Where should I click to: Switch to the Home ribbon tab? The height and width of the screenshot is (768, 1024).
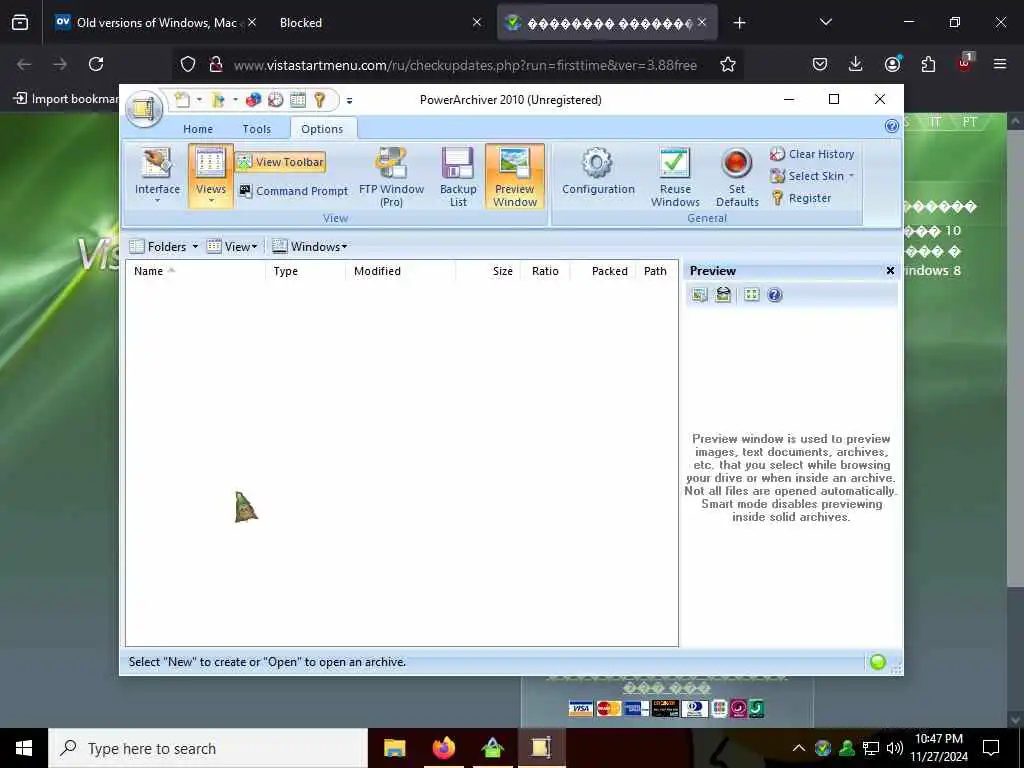pos(198,129)
